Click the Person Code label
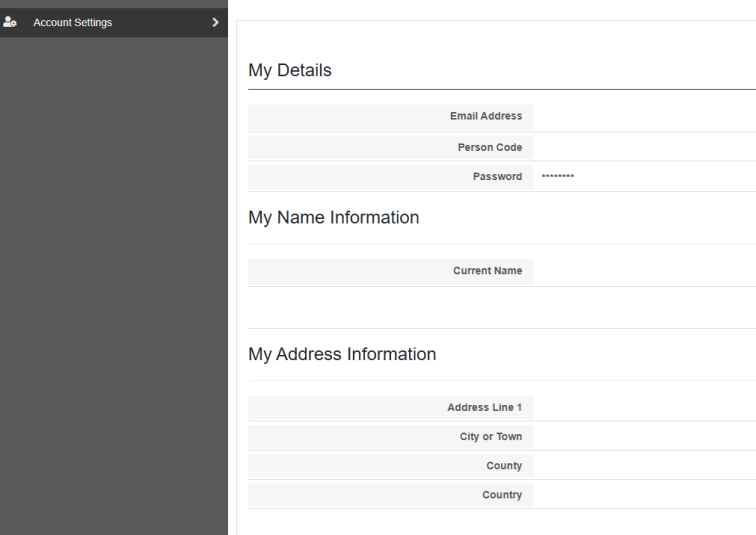 [490, 147]
